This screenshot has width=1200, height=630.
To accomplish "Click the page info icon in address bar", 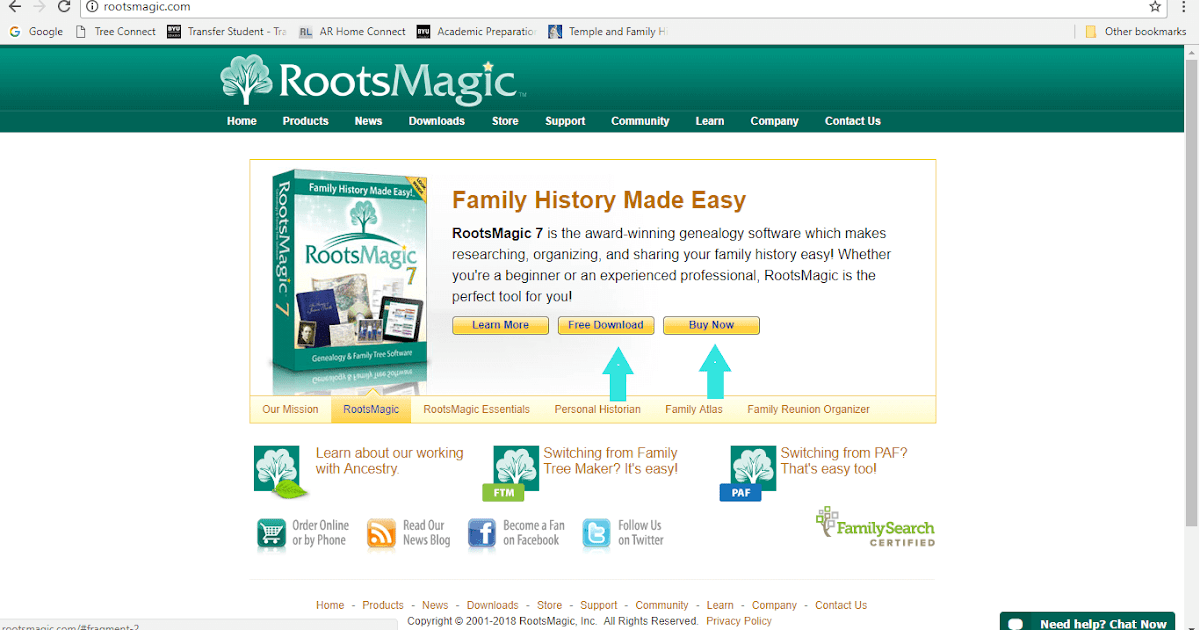I will [x=92, y=7].
